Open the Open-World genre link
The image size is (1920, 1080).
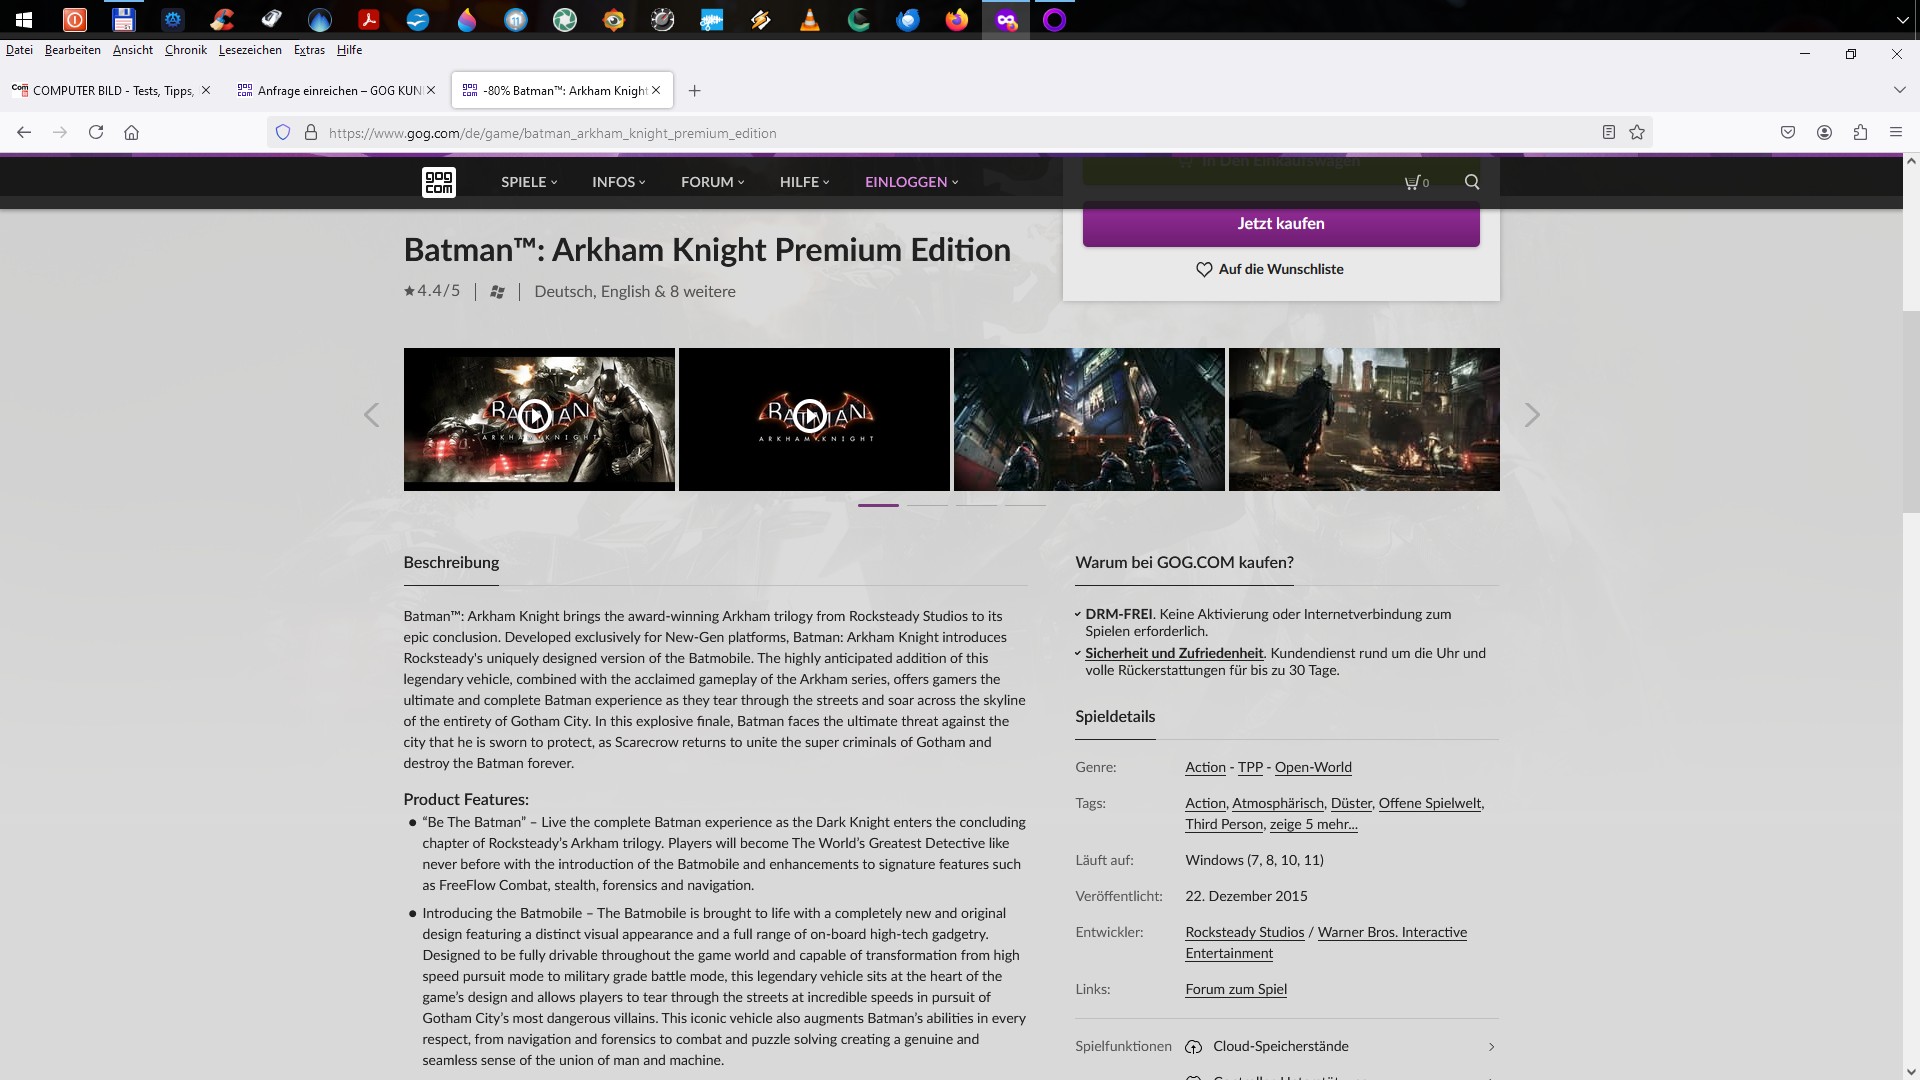click(x=1313, y=767)
